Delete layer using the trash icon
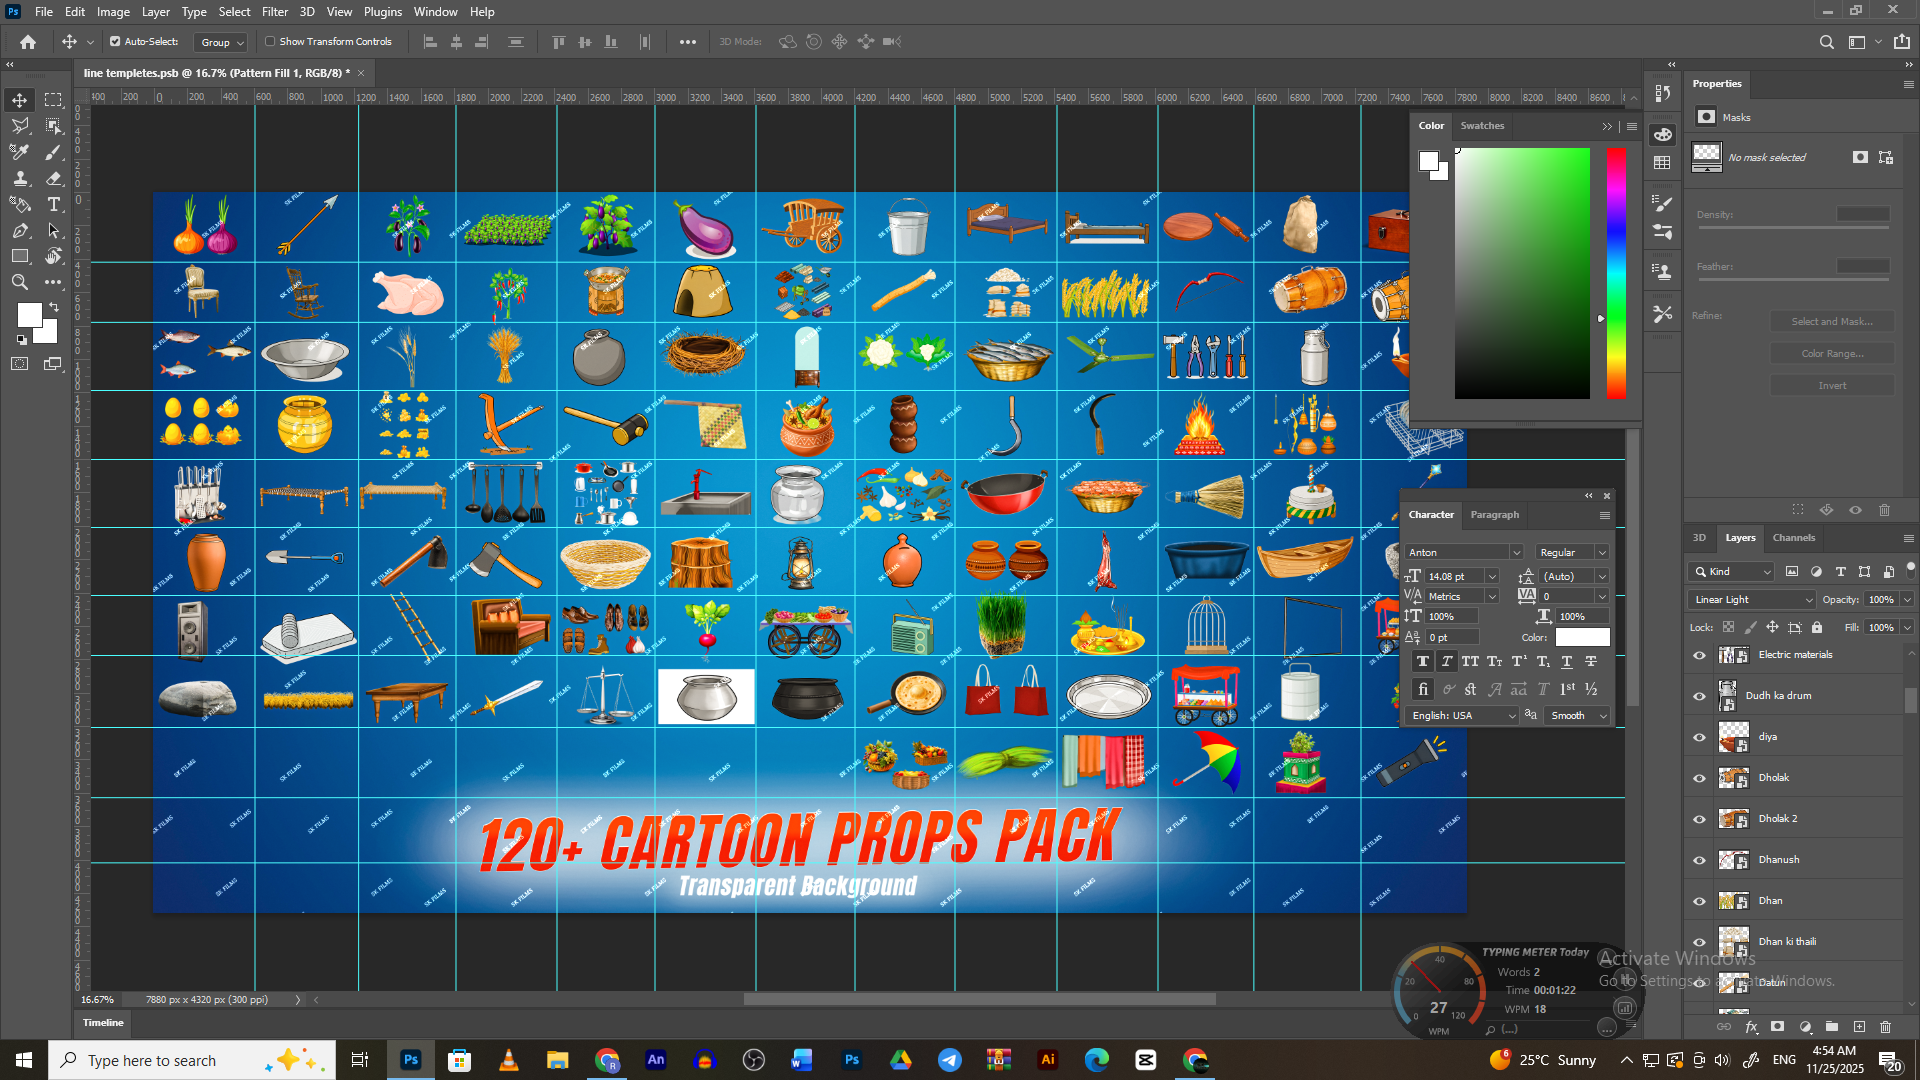This screenshot has width=1920, height=1080. click(x=1885, y=1027)
